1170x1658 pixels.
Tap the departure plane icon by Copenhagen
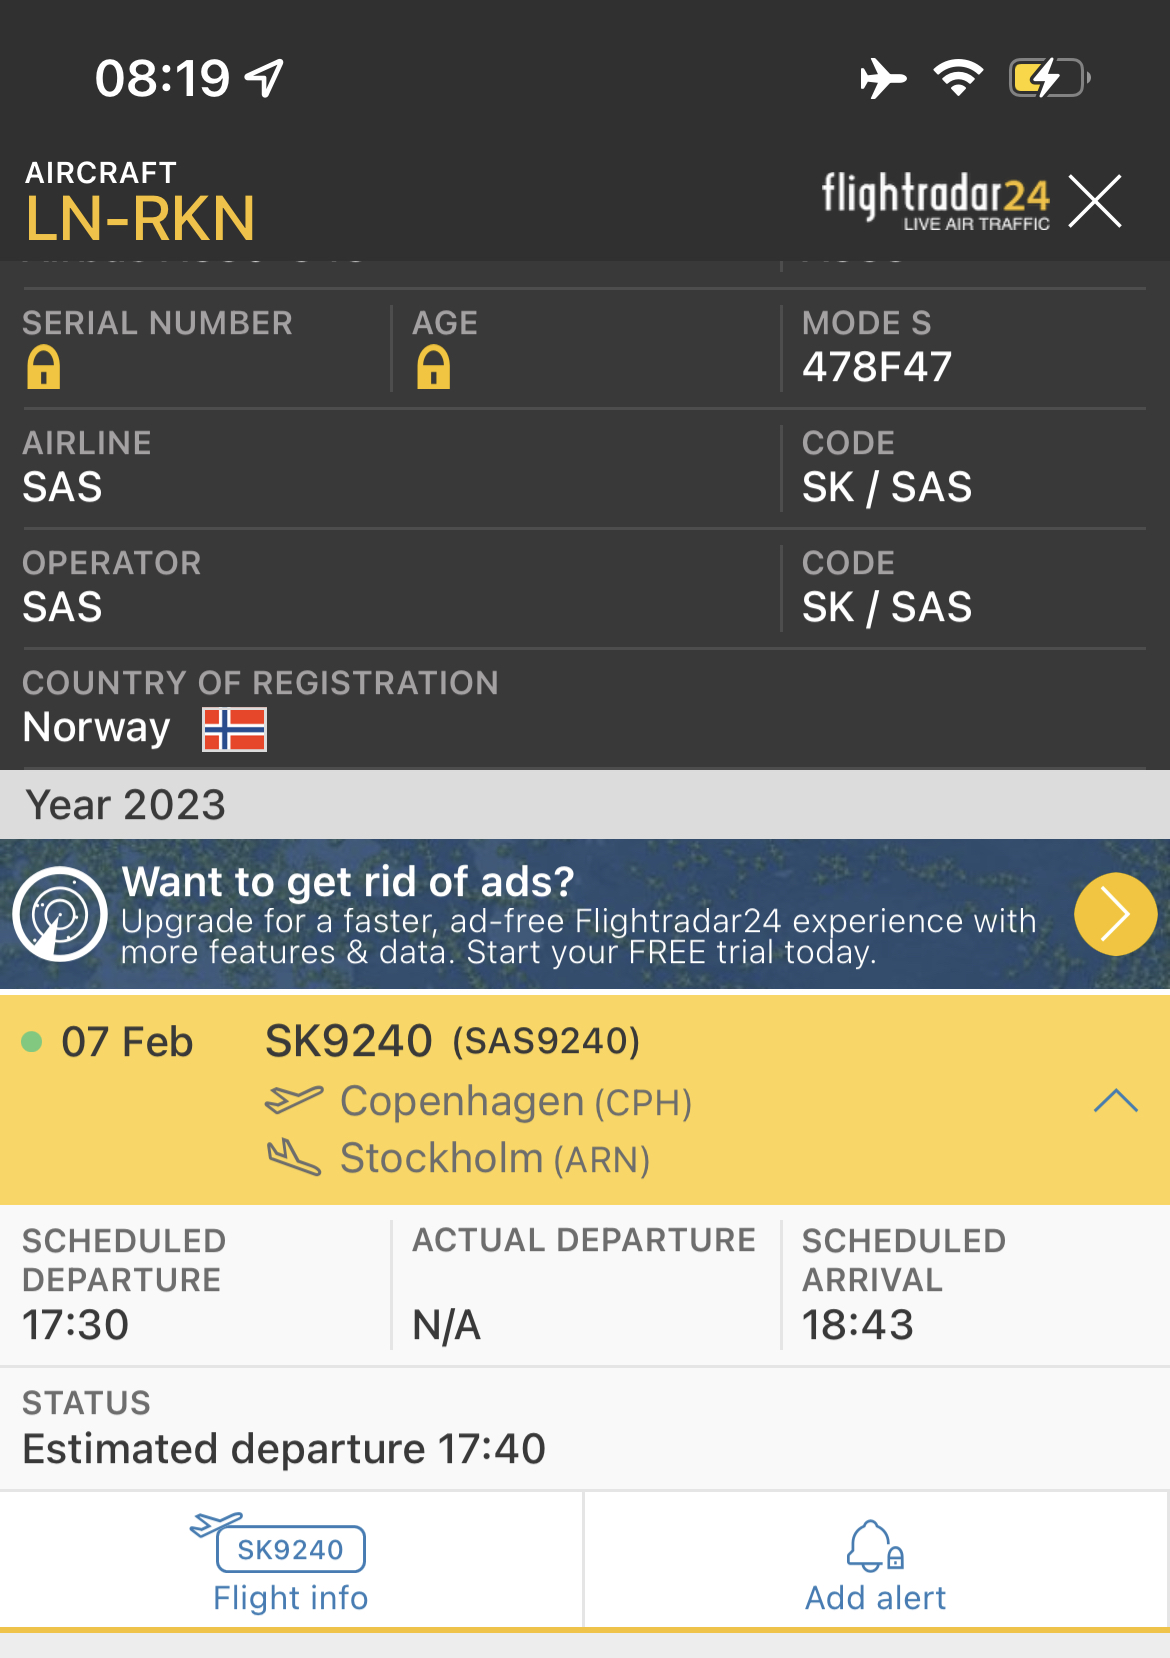coord(294,1100)
